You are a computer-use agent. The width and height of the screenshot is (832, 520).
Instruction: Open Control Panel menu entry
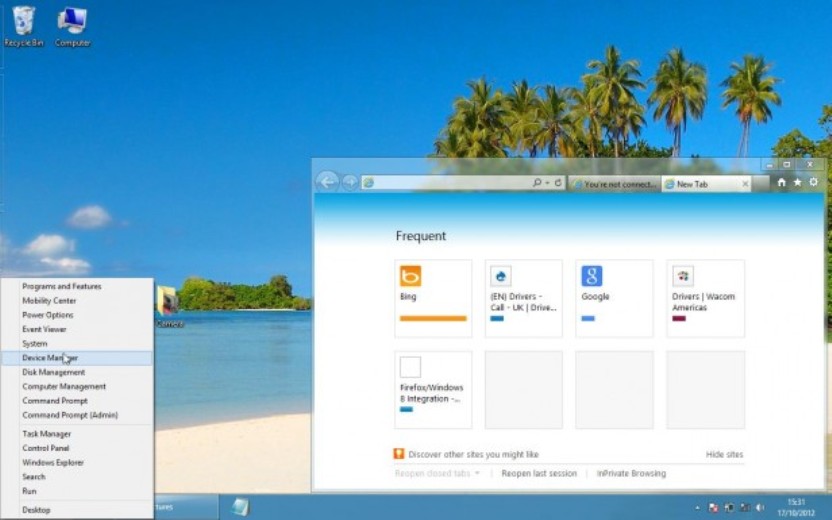point(77,448)
